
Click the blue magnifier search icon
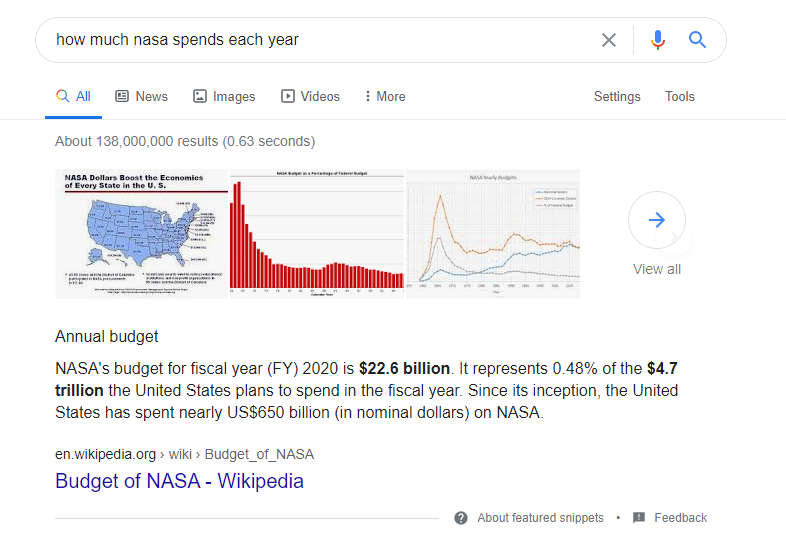coord(698,40)
